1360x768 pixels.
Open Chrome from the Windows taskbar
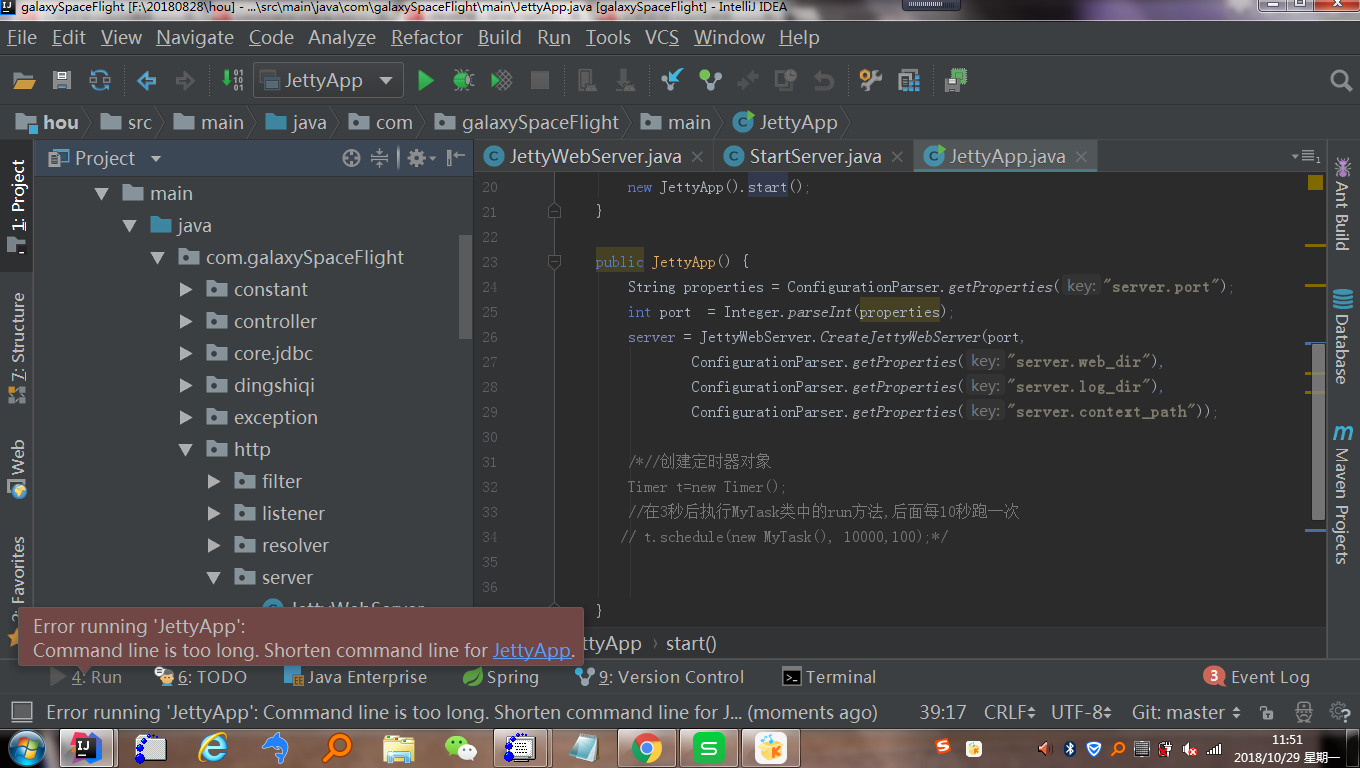647,748
